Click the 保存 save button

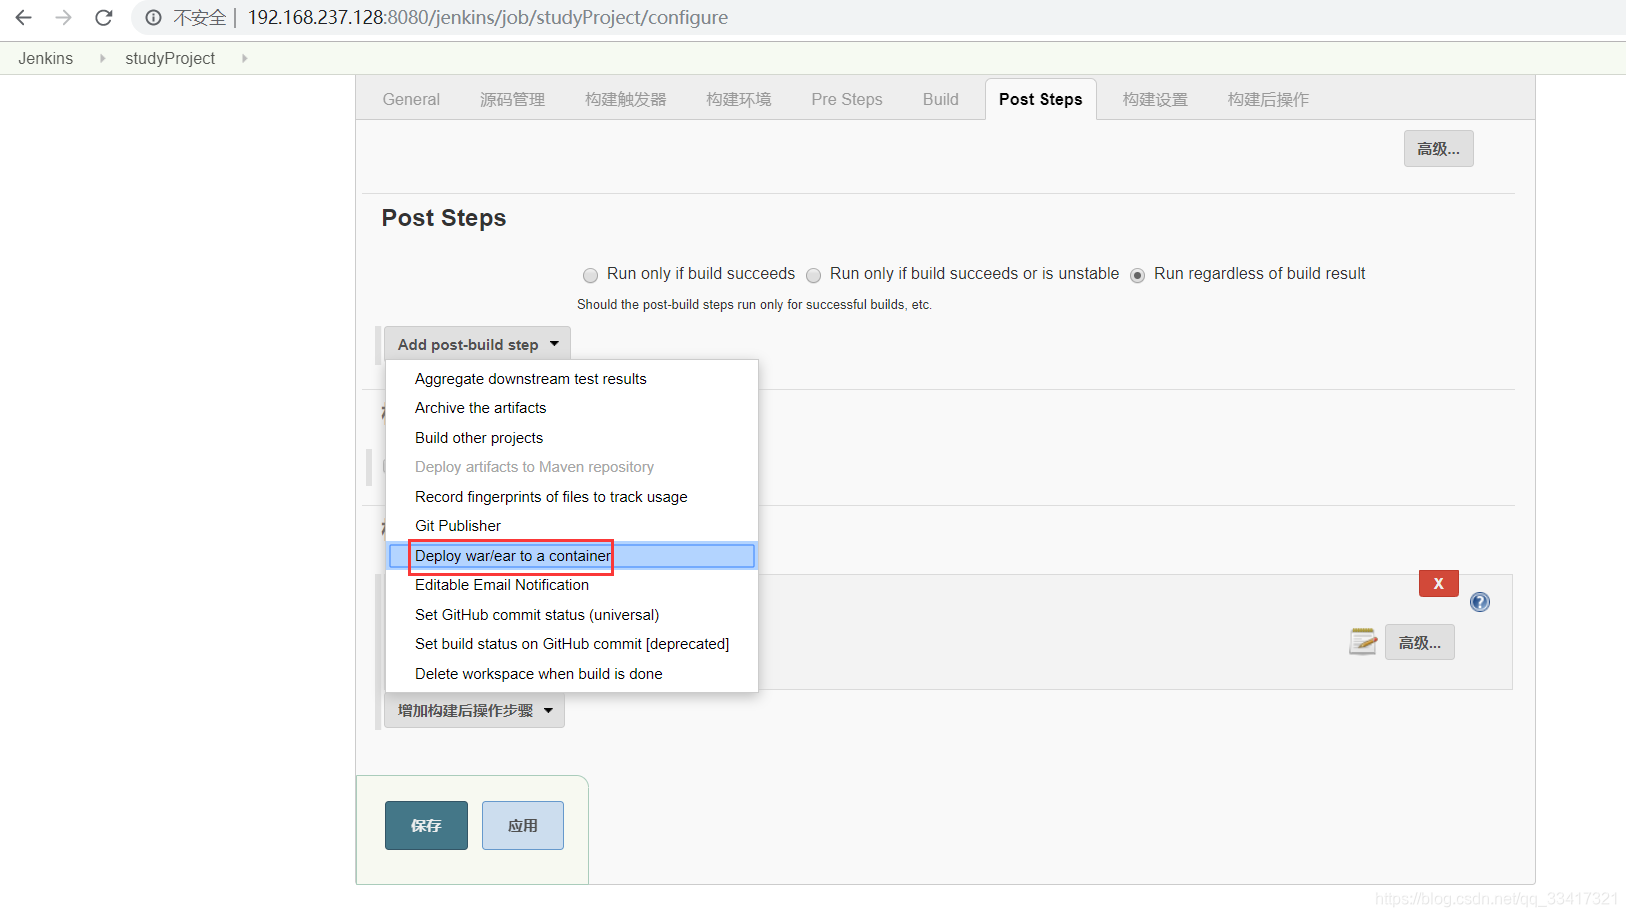tap(426, 826)
